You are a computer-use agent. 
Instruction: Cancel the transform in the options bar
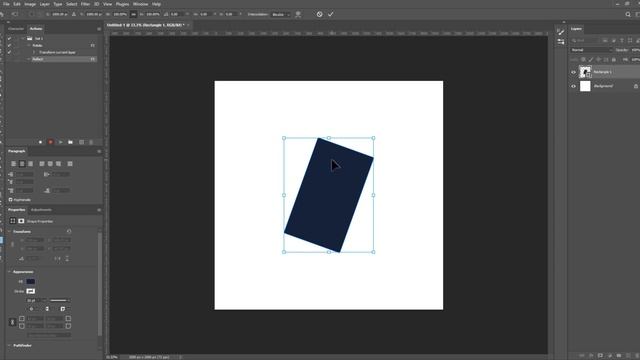319,14
